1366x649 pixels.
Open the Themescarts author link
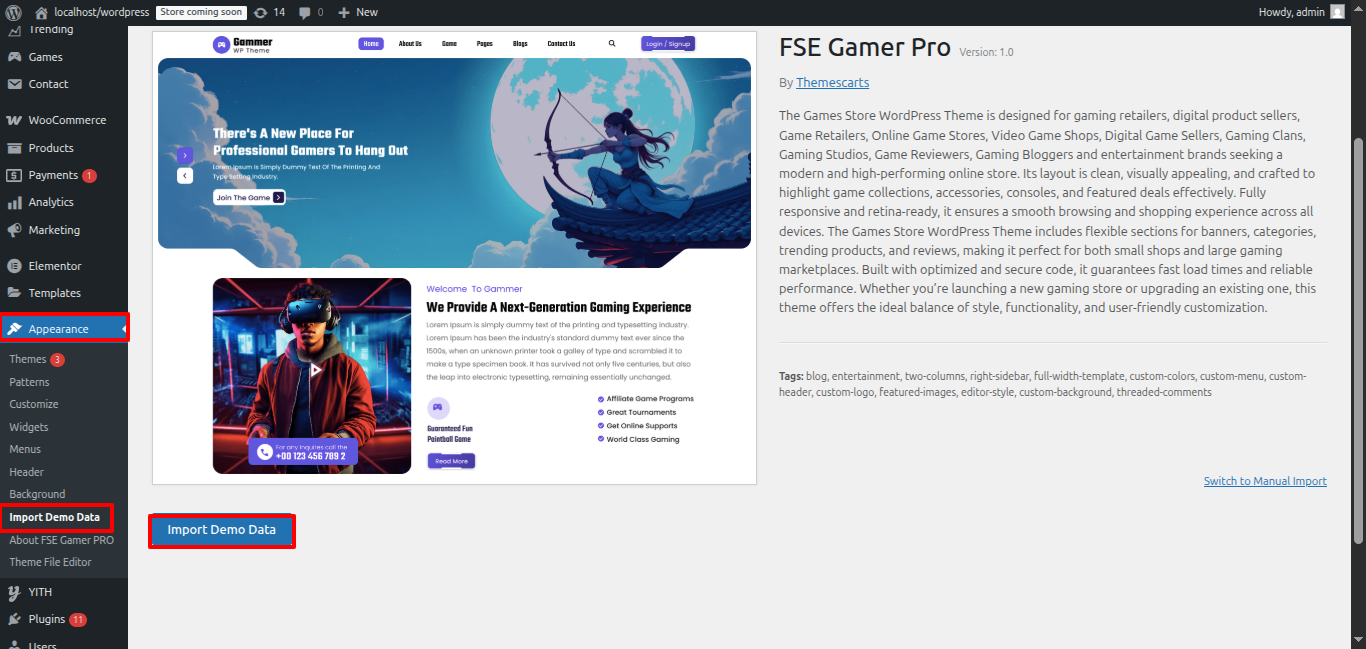832,82
